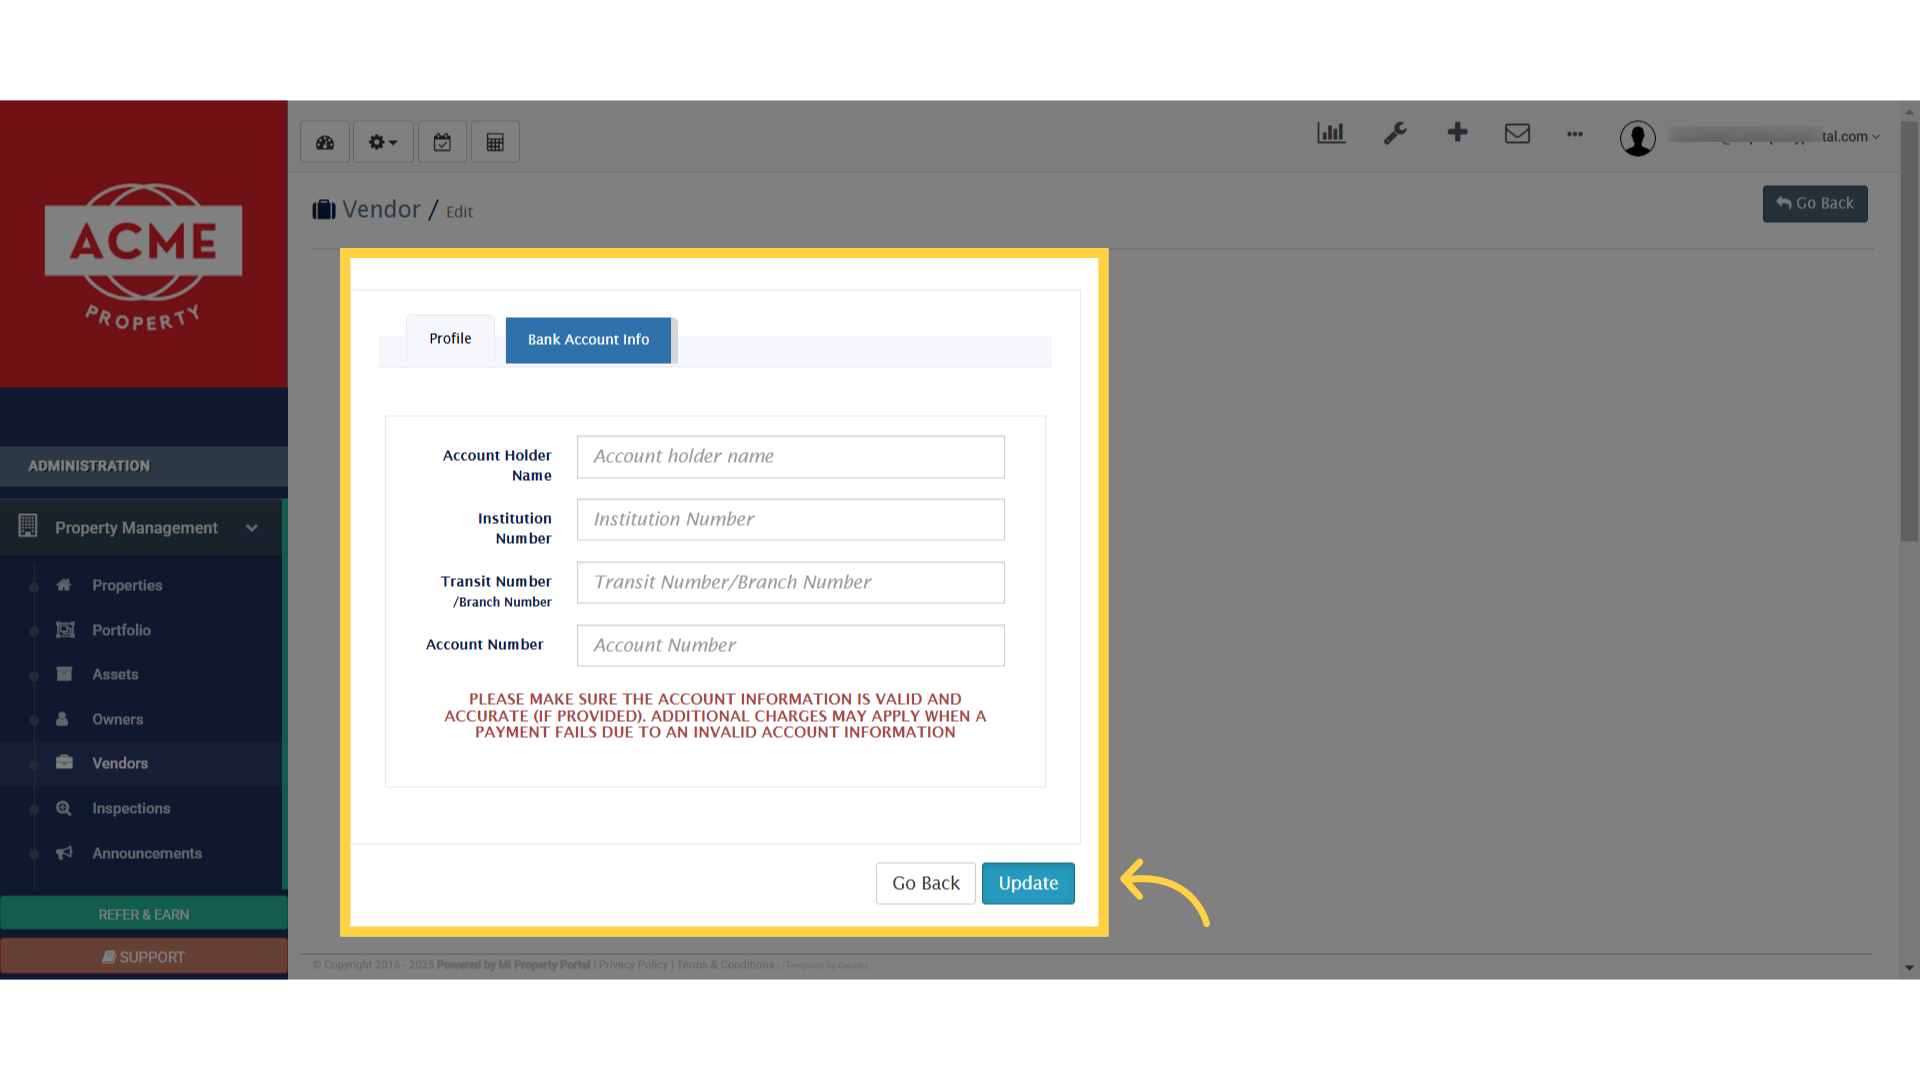Open the Privacy Policy link
Screen dimensions: 1920x1080
click(632, 964)
